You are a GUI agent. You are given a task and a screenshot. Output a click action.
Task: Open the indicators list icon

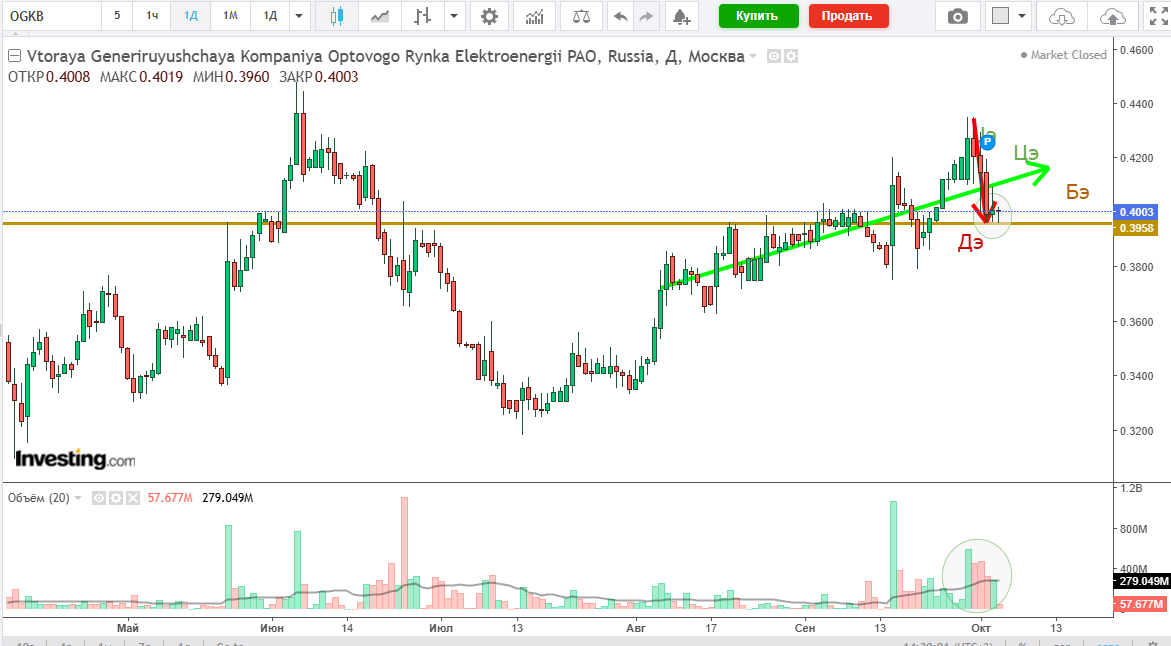534,16
